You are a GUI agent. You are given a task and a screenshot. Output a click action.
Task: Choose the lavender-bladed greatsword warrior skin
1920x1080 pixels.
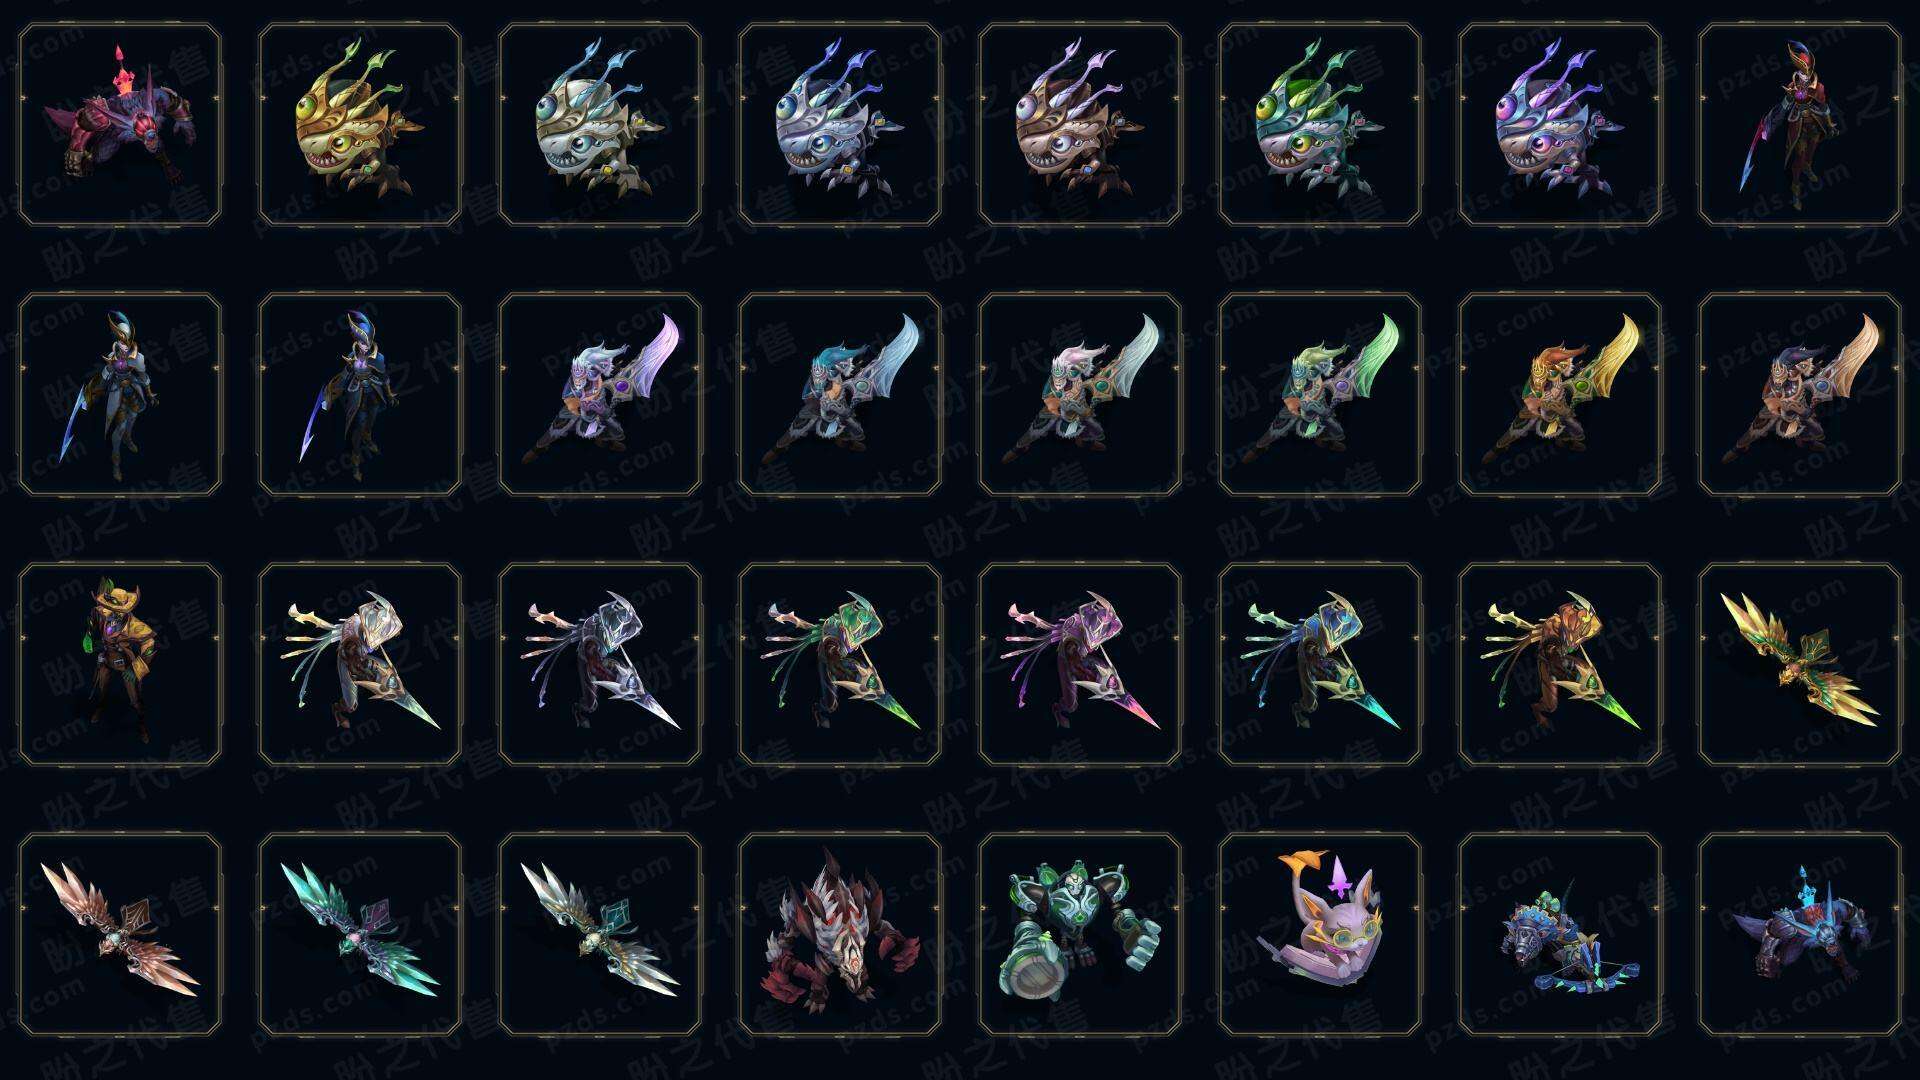(x=600, y=394)
